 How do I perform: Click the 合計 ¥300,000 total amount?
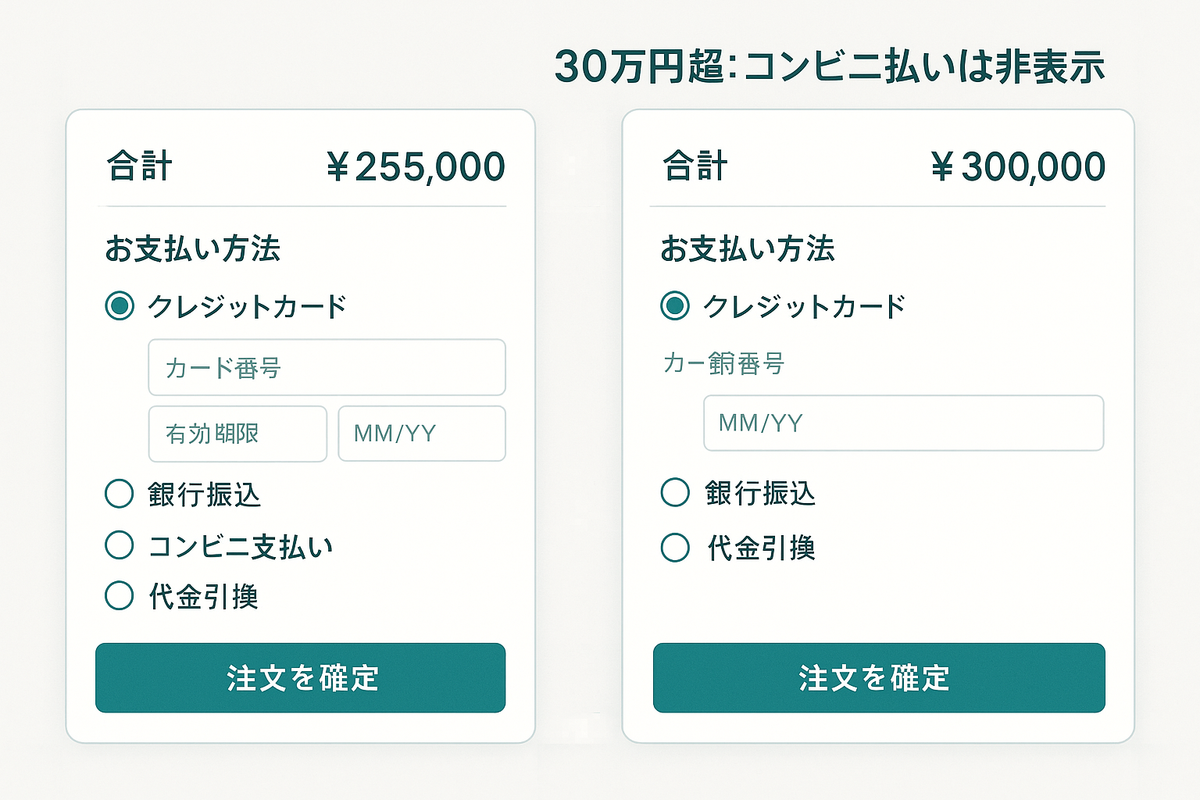(1019, 165)
